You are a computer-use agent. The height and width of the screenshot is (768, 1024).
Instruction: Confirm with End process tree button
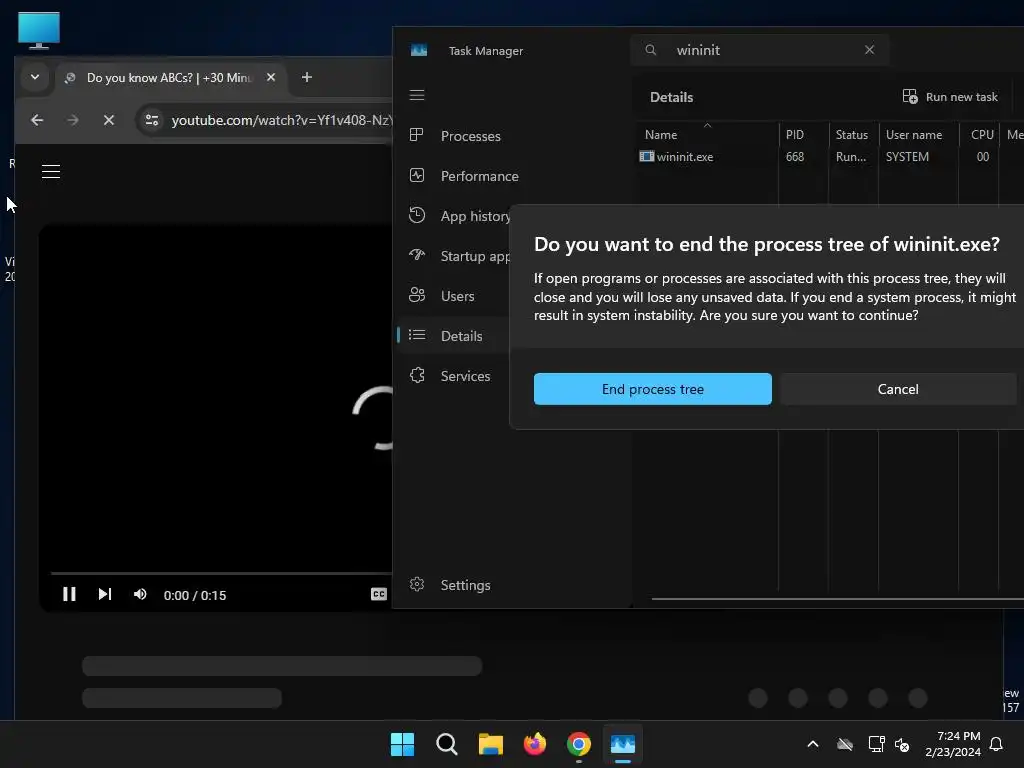(x=652, y=389)
